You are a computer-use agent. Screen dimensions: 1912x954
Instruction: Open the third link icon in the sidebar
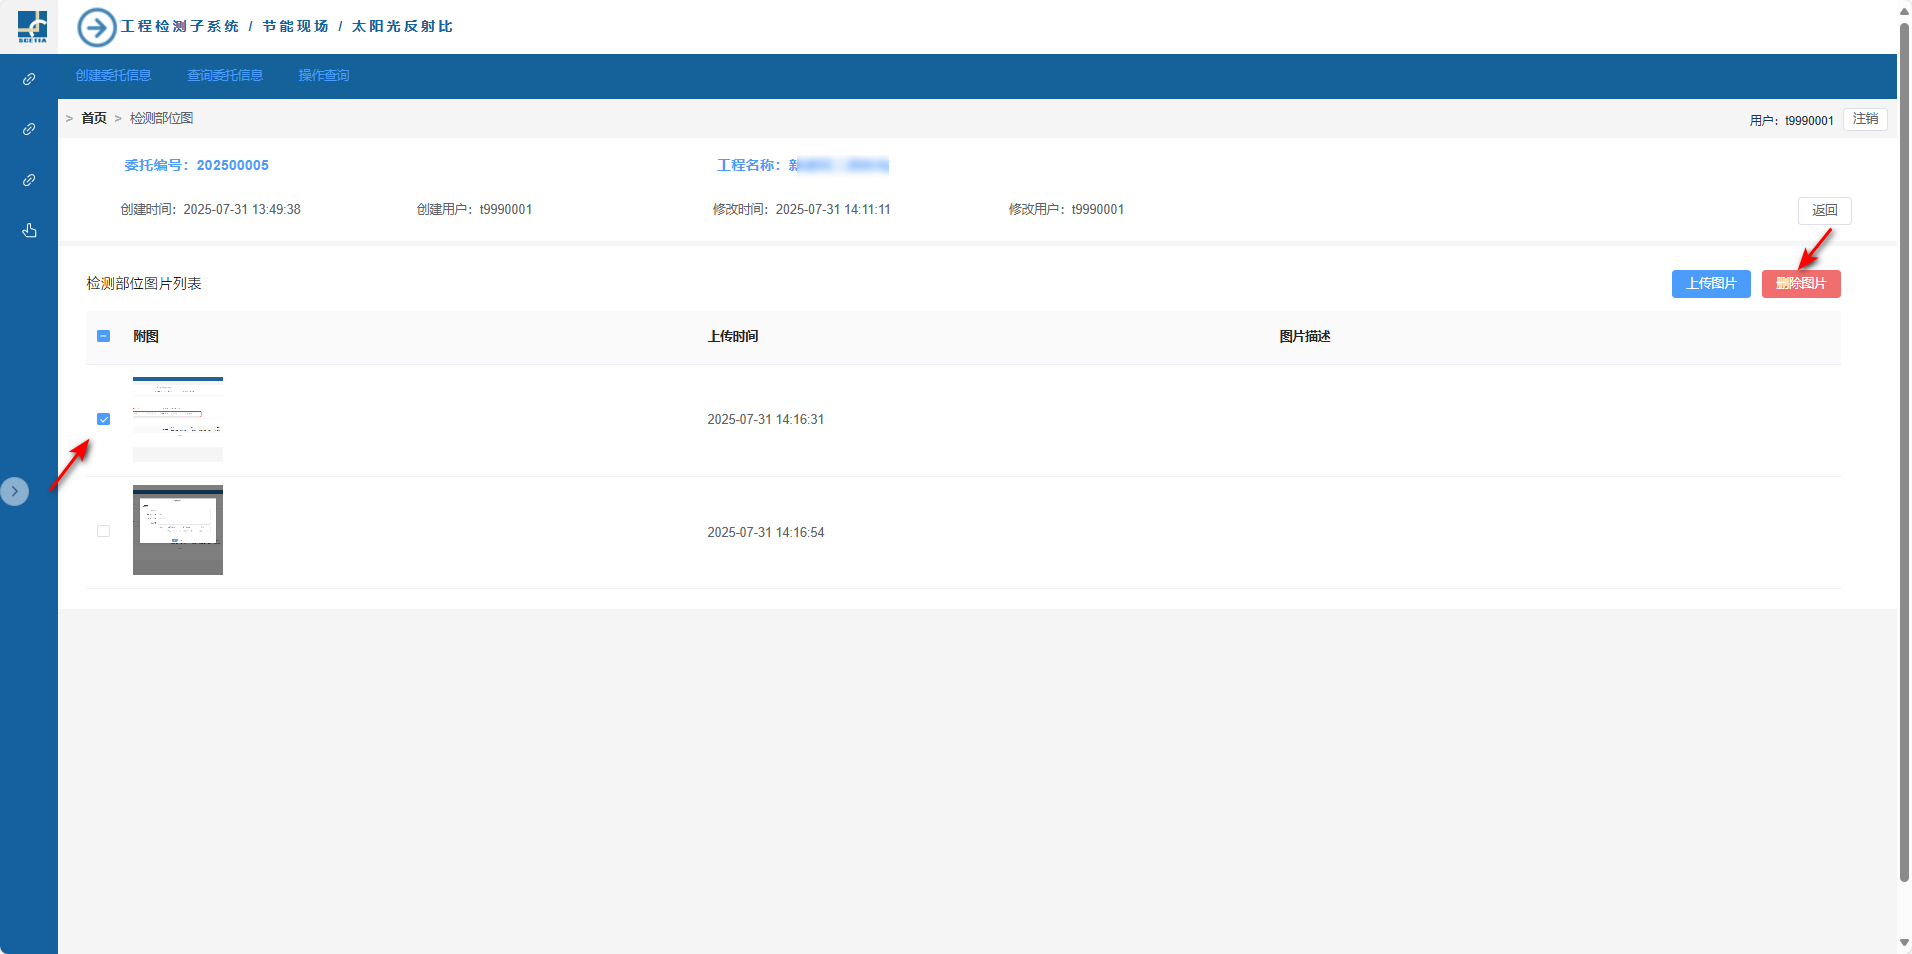click(x=29, y=180)
